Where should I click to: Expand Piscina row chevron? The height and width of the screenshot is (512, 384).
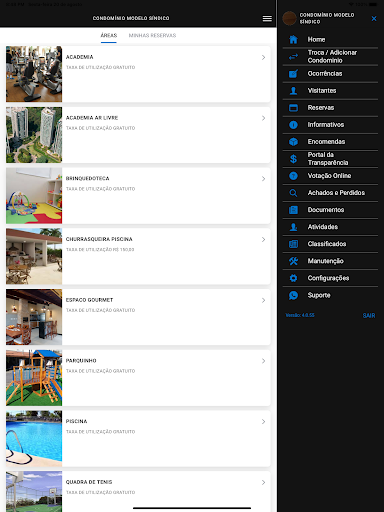click(263, 422)
